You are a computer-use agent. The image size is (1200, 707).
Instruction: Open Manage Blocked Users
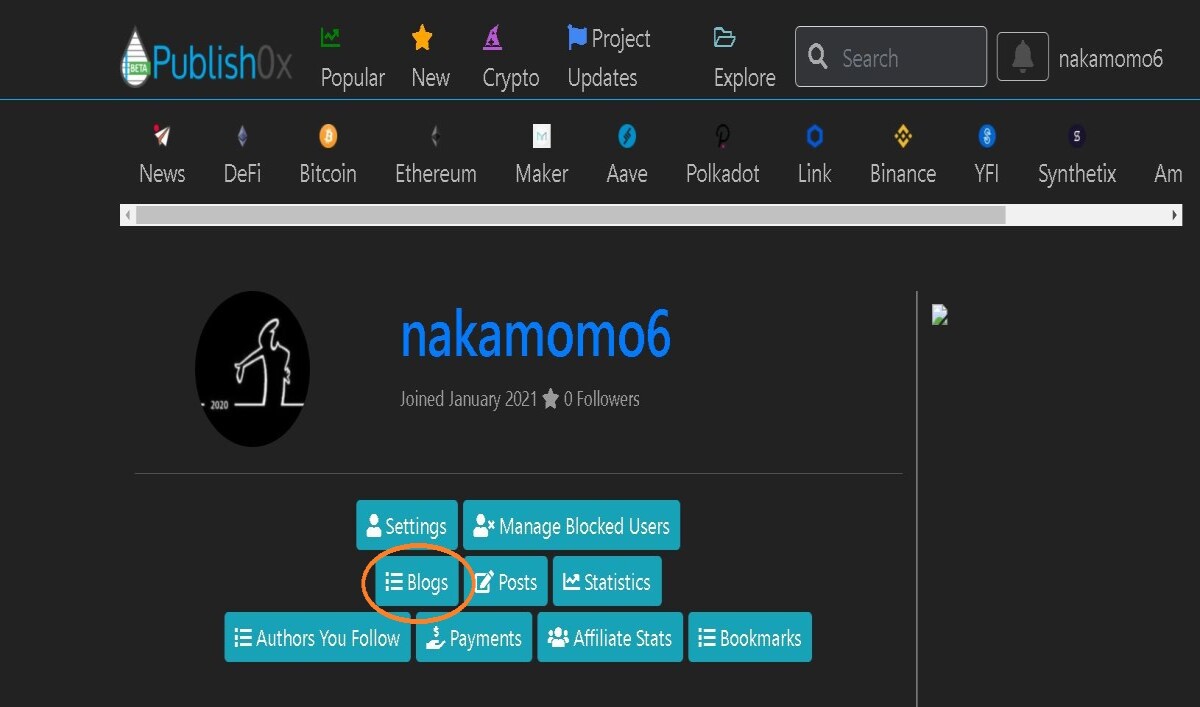tap(571, 525)
